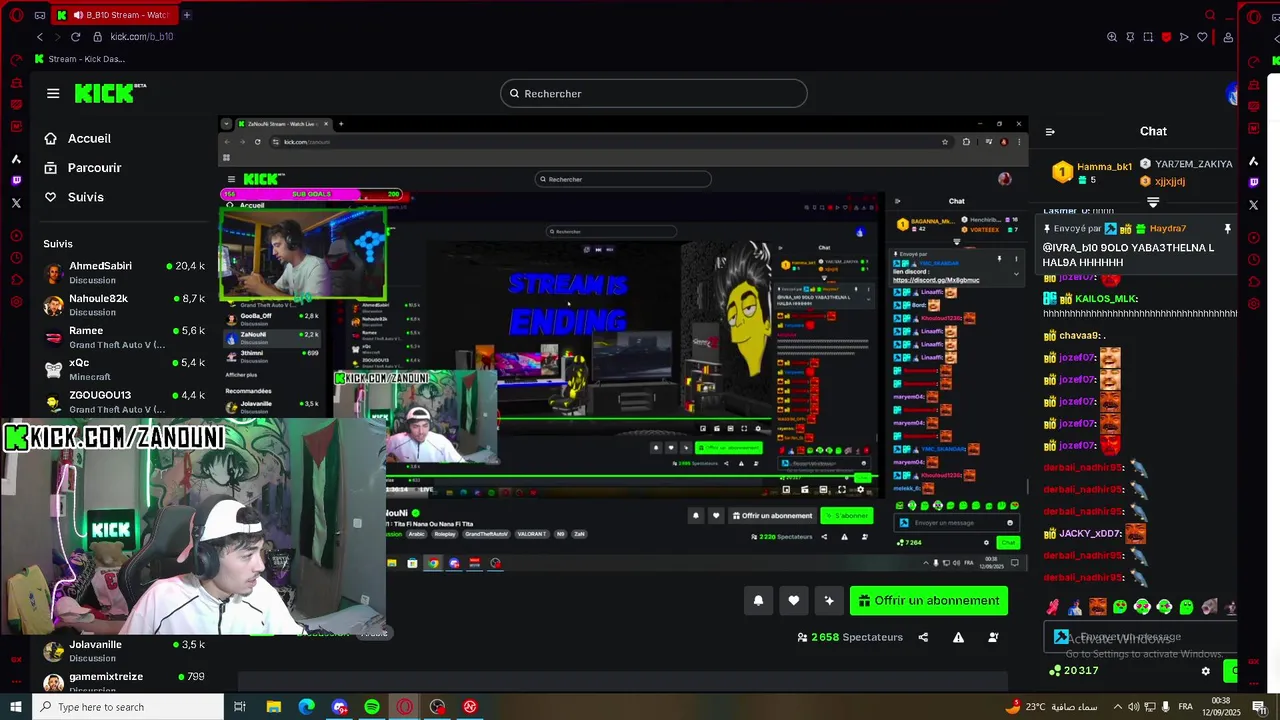Open Parcourir in Kick sidebar
Viewport: 1280px width, 720px height.
pos(83,167)
